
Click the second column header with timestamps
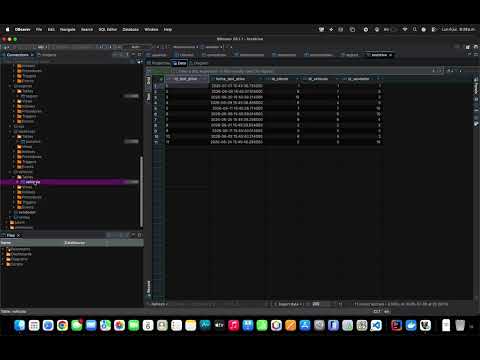(x=237, y=79)
